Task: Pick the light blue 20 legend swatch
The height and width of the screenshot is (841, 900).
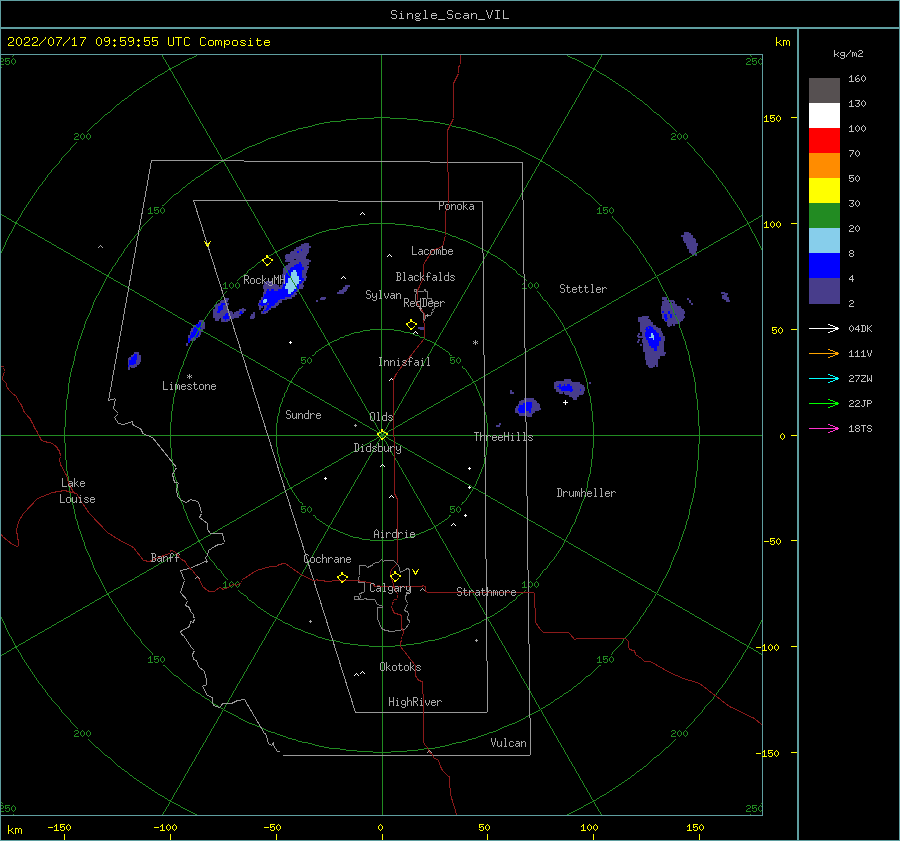Action: (824, 241)
